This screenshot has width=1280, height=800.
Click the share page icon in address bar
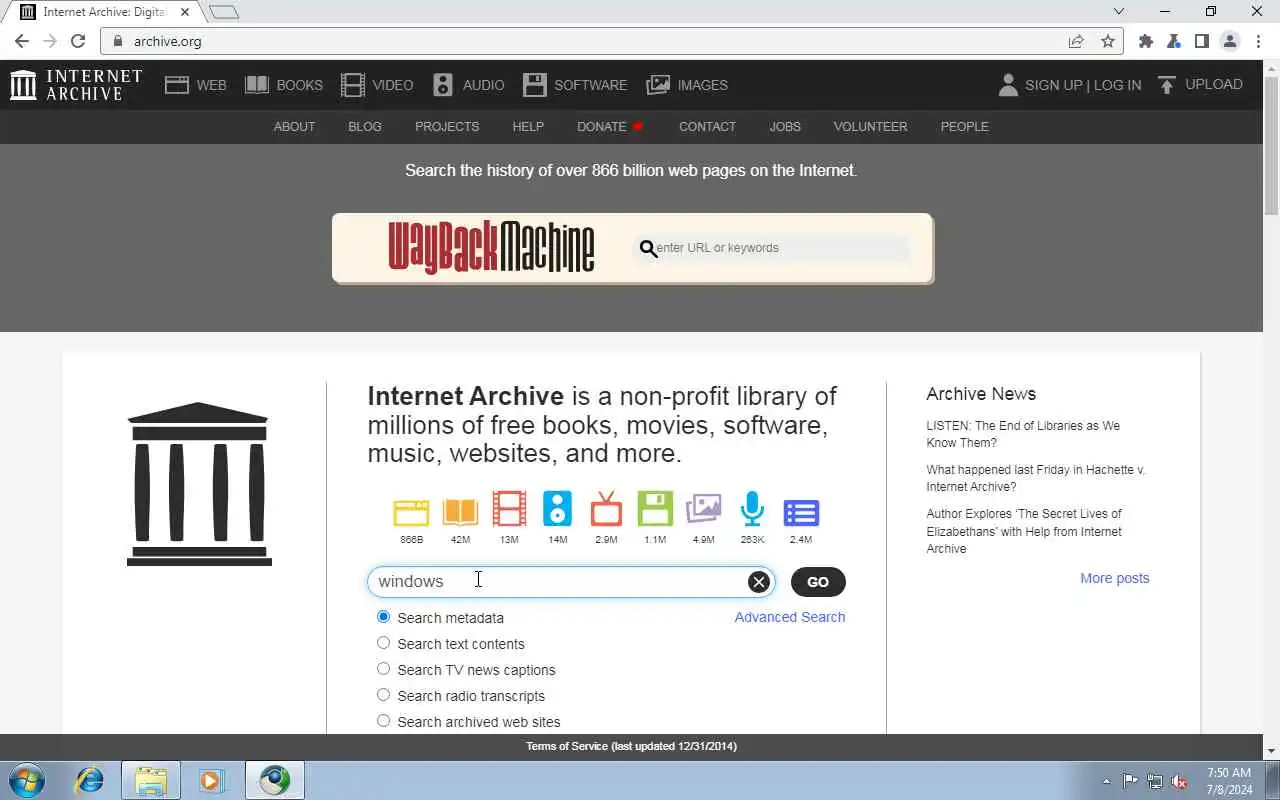click(x=1076, y=41)
